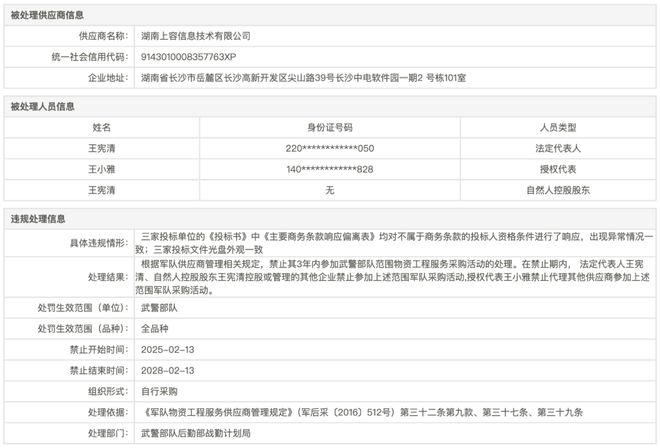This screenshot has height=448, width=660.
Task: Click the 身份证号码 column header
Action: click(330, 127)
